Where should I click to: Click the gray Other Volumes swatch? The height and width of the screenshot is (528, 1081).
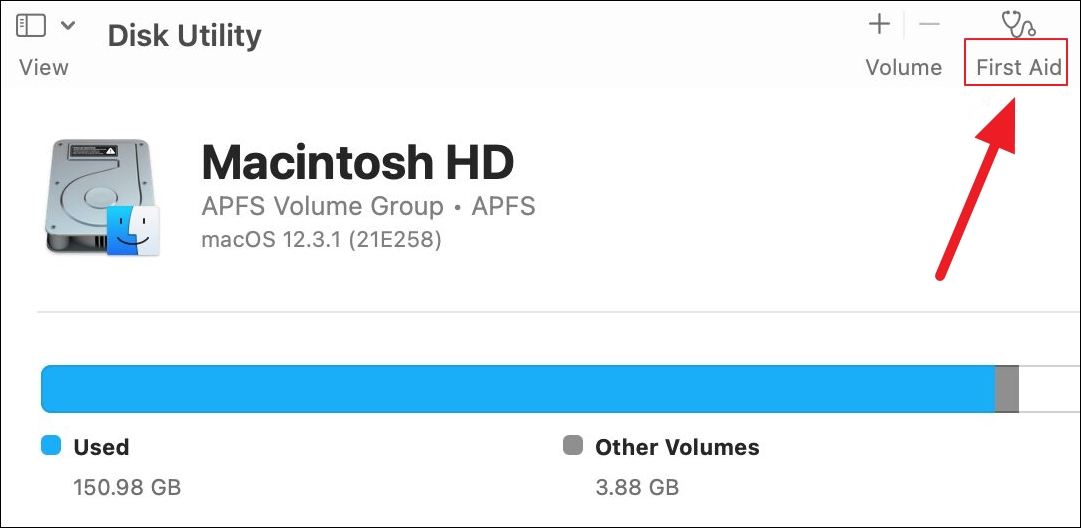573,446
